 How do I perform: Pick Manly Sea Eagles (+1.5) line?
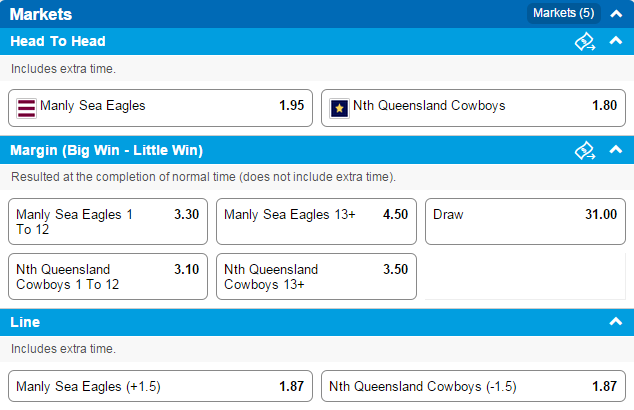point(161,386)
